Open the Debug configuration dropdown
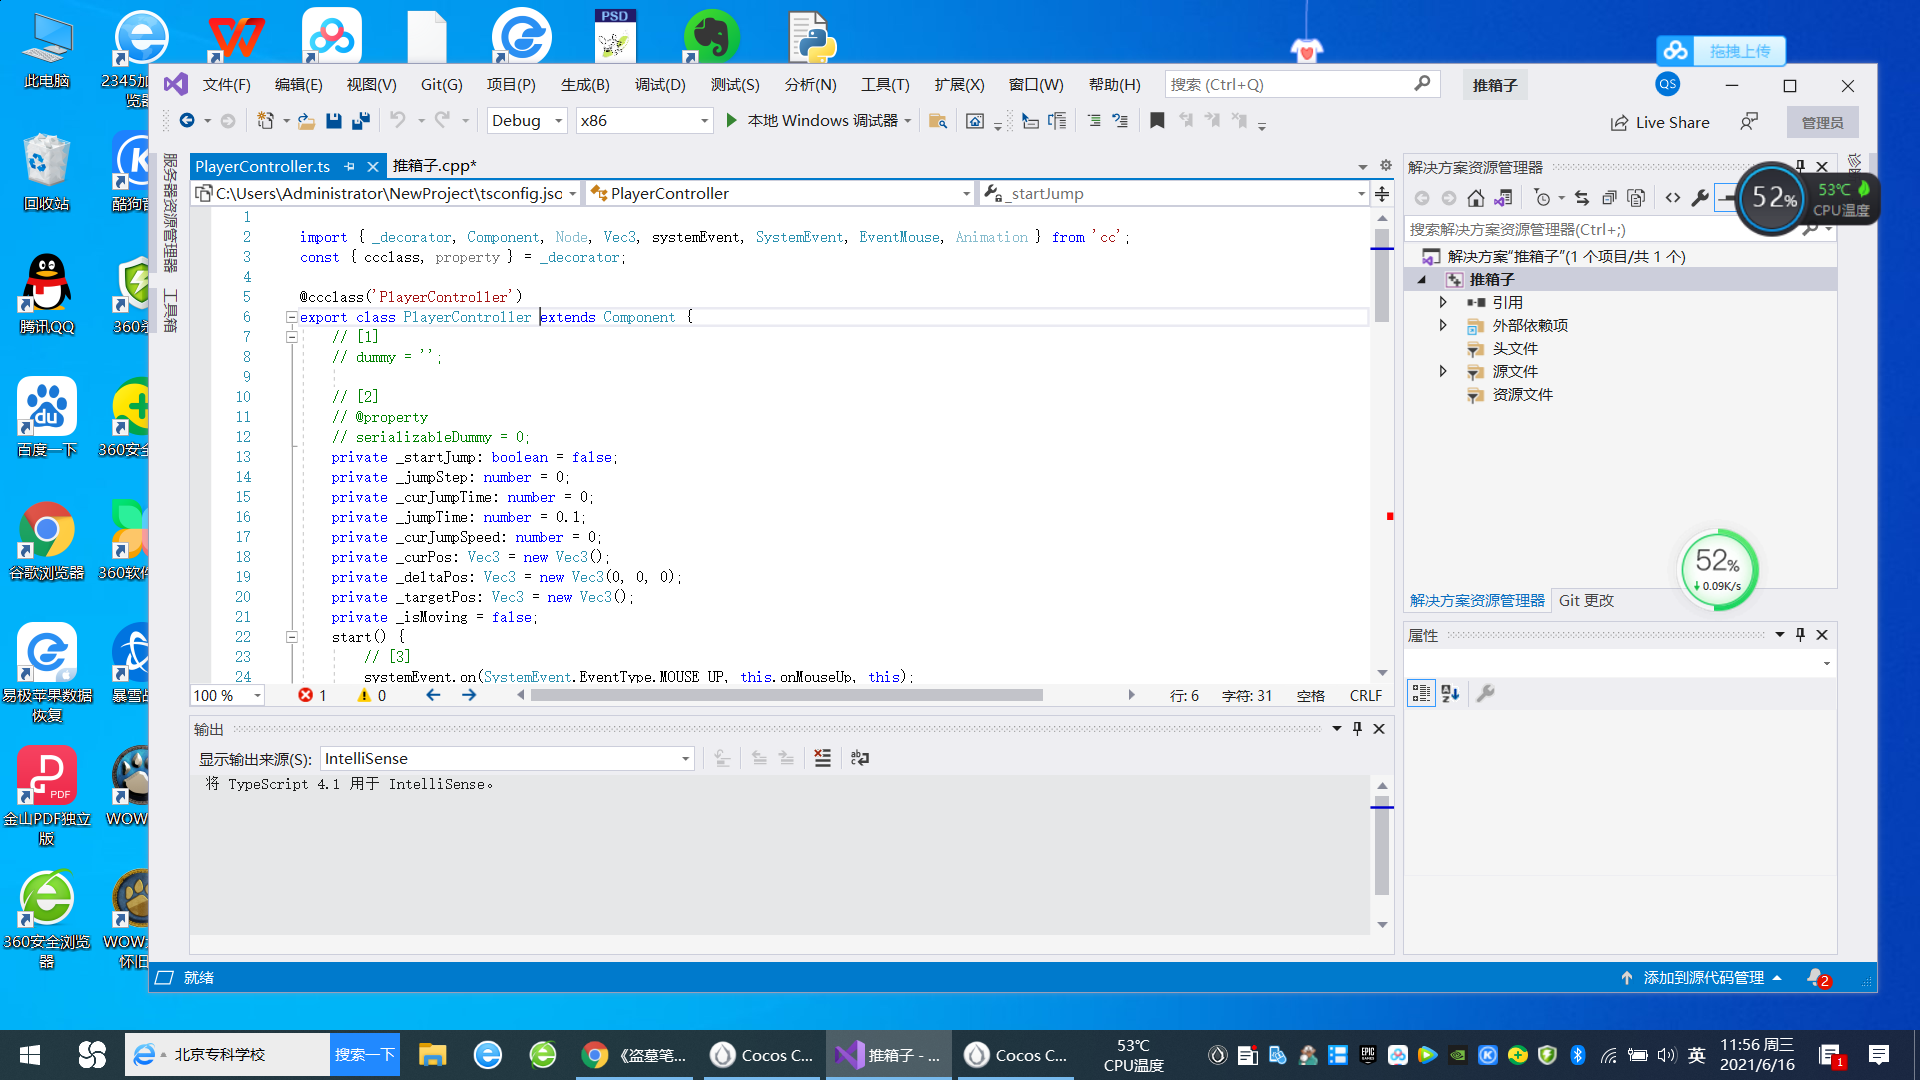The width and height of the screenshot is (1920, 1080). click(x=558, y=121)
